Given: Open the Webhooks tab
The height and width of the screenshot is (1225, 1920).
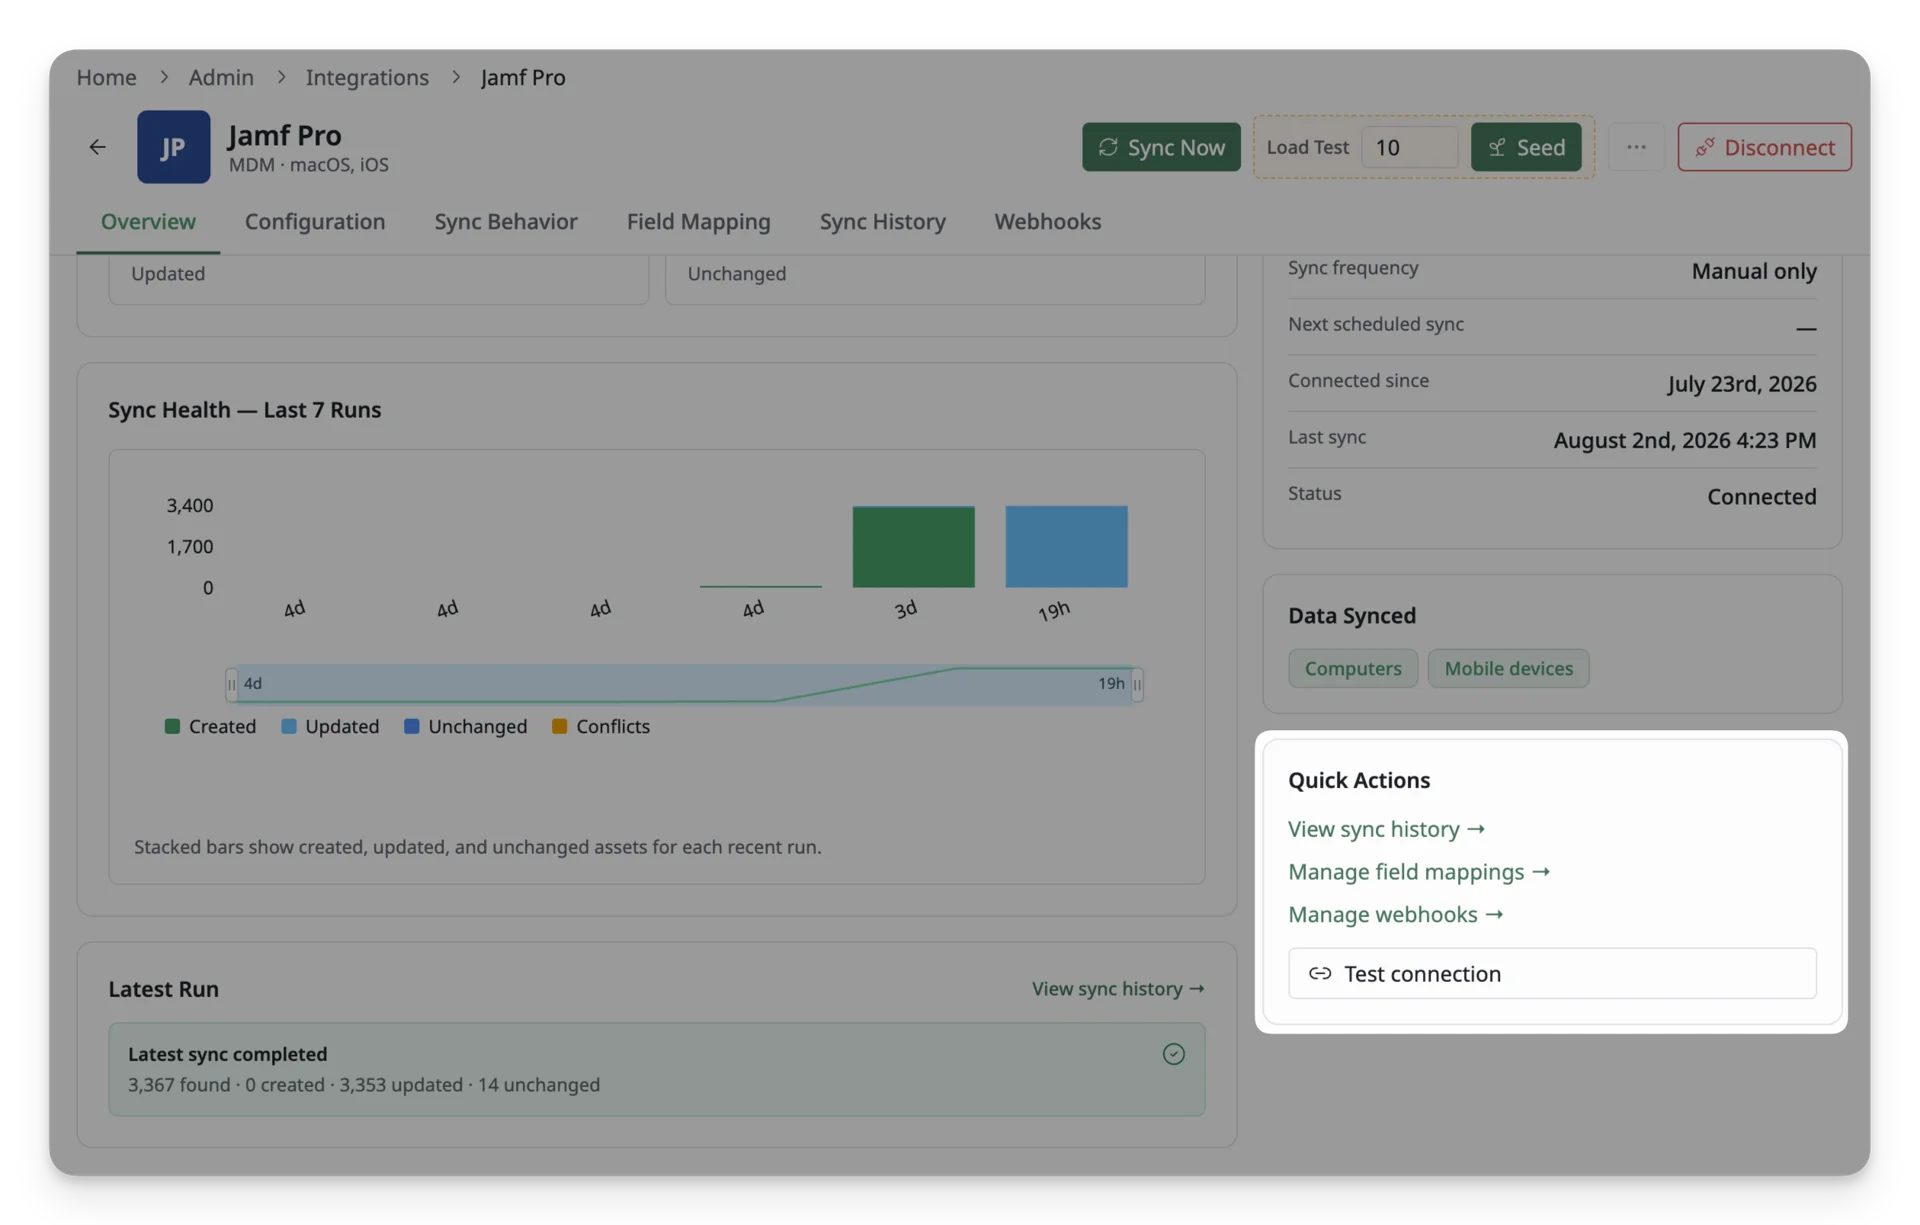Looking at the screenshot, I should [x=1047, y=221].
